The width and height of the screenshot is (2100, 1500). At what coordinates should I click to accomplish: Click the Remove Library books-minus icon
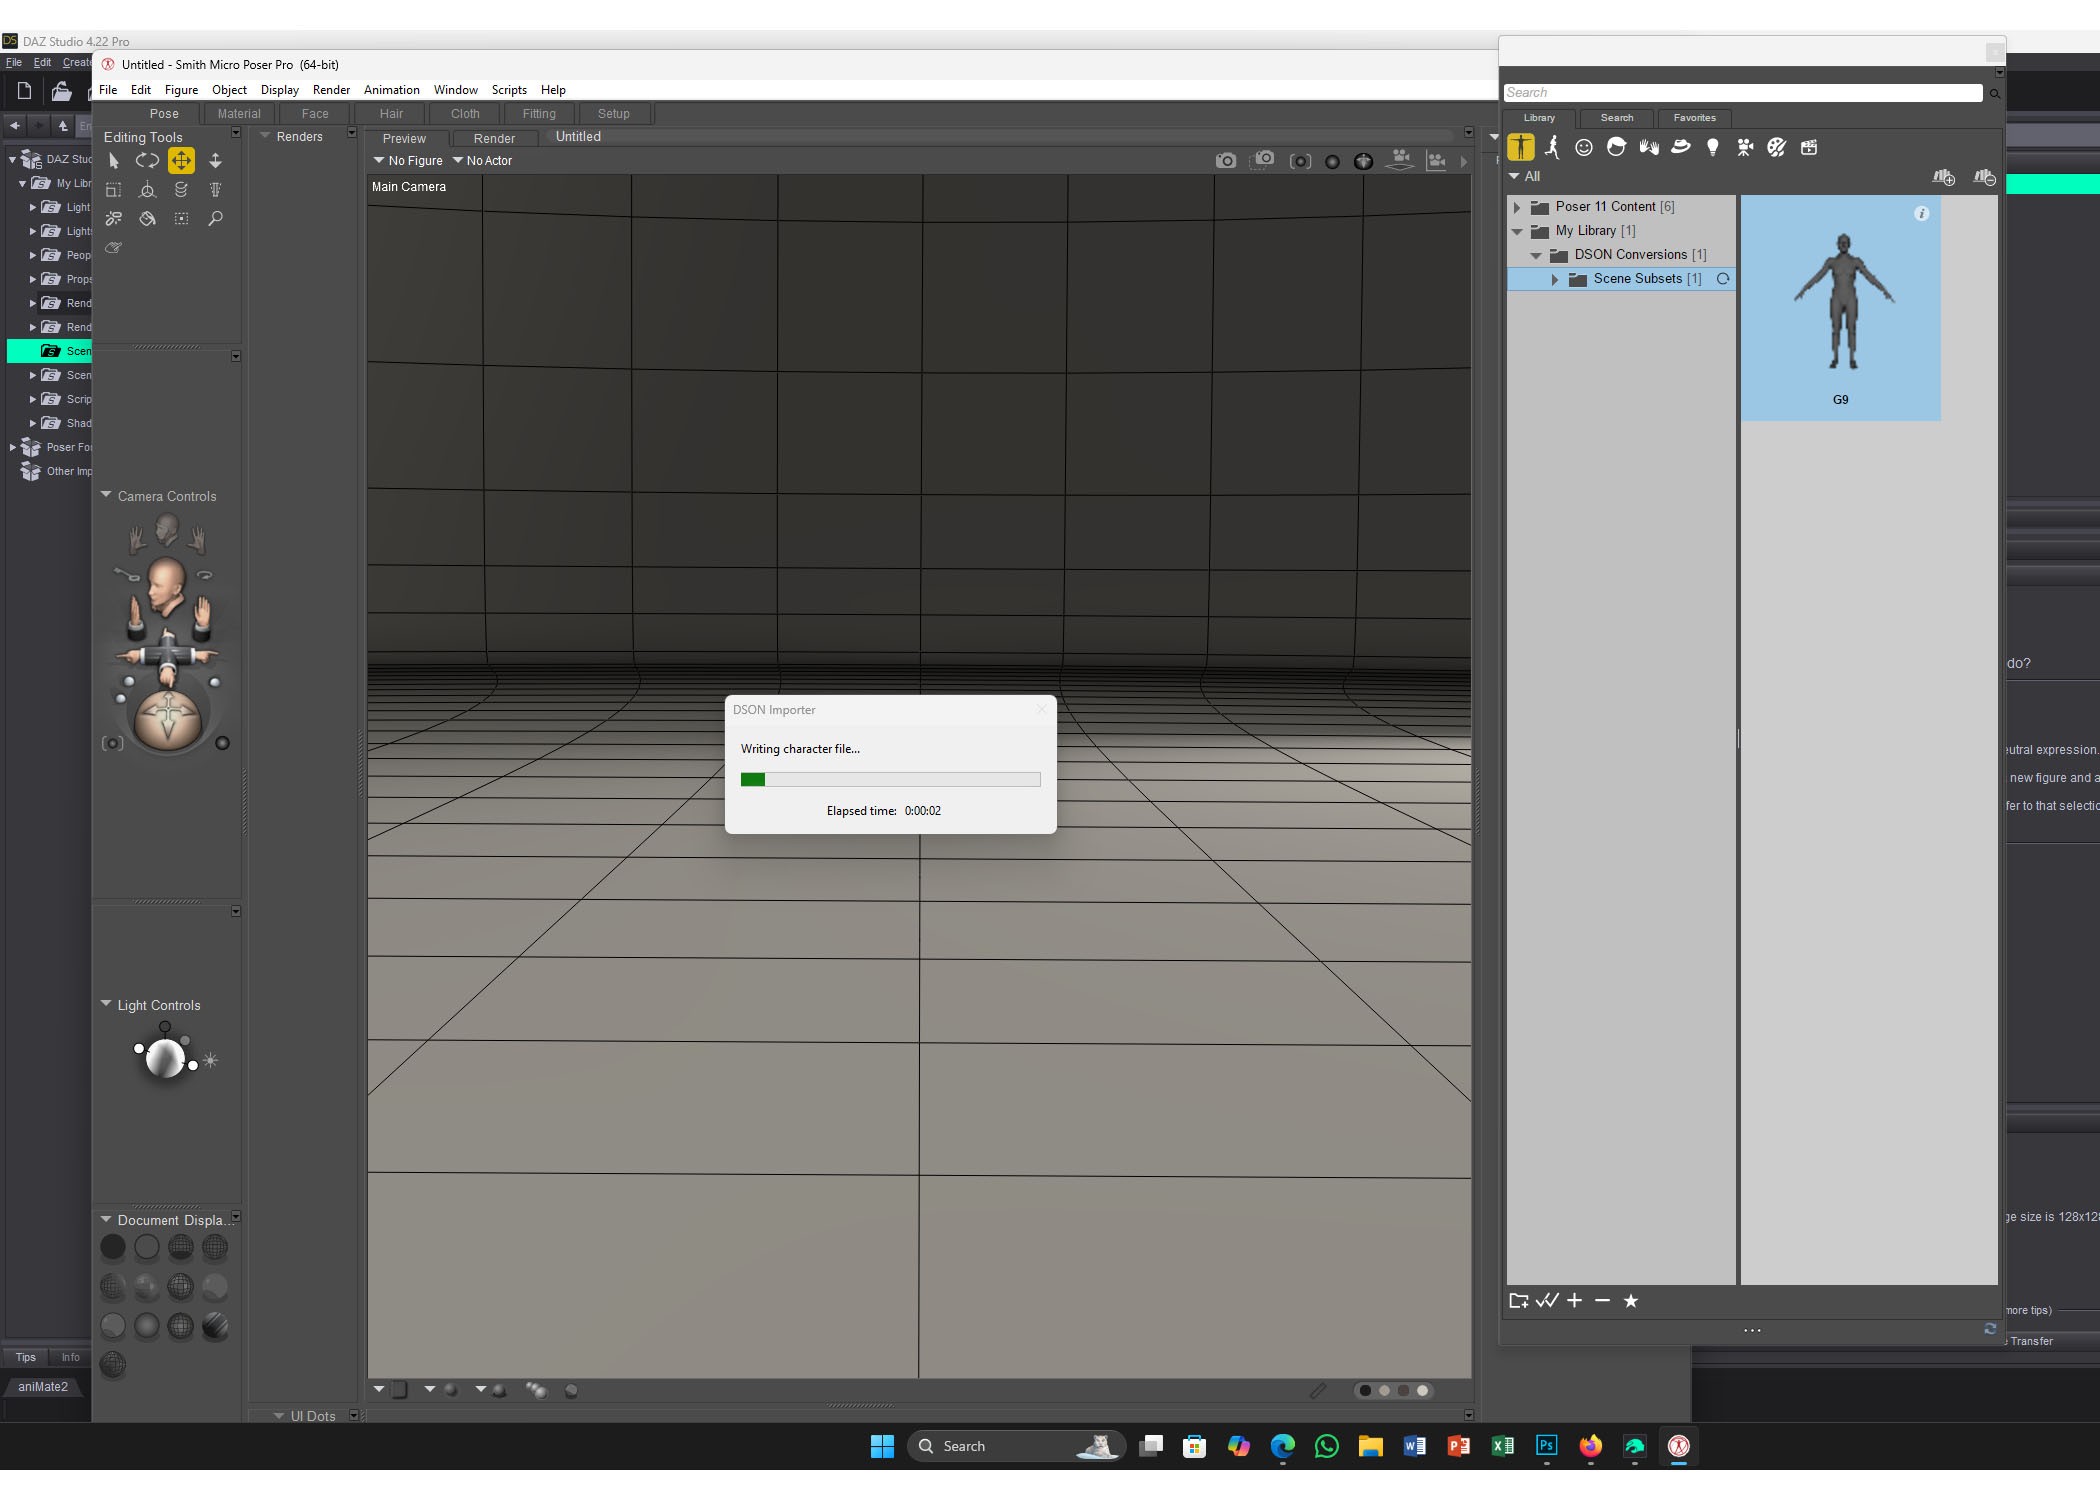point(1985,177)
